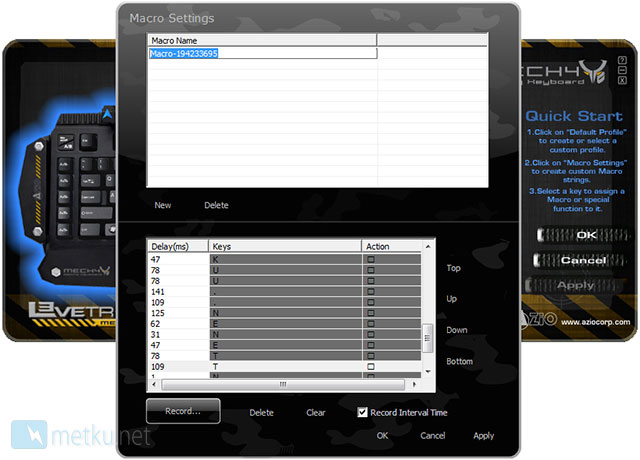This screenshot has height=460, width=640.
Task: Select the key row with delay 31 and N
Action: (x=285, y=334)
